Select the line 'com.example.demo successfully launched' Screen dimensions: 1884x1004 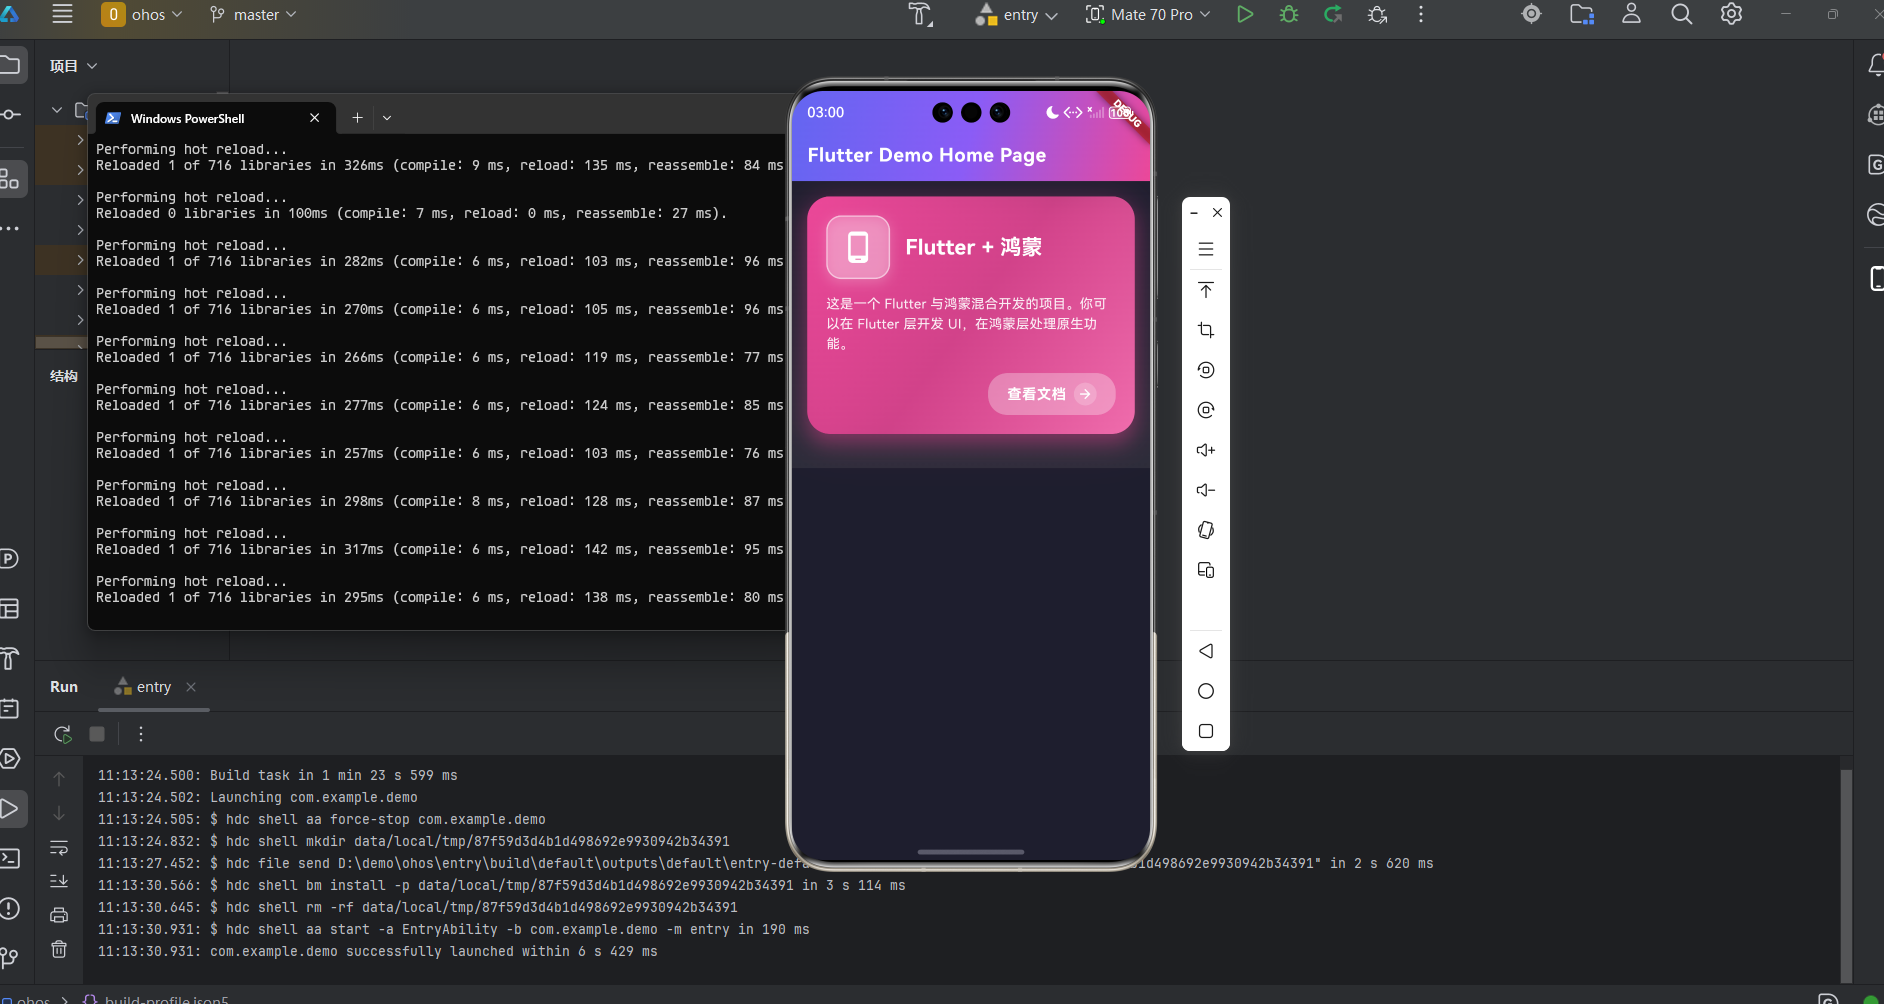point(377,951)
